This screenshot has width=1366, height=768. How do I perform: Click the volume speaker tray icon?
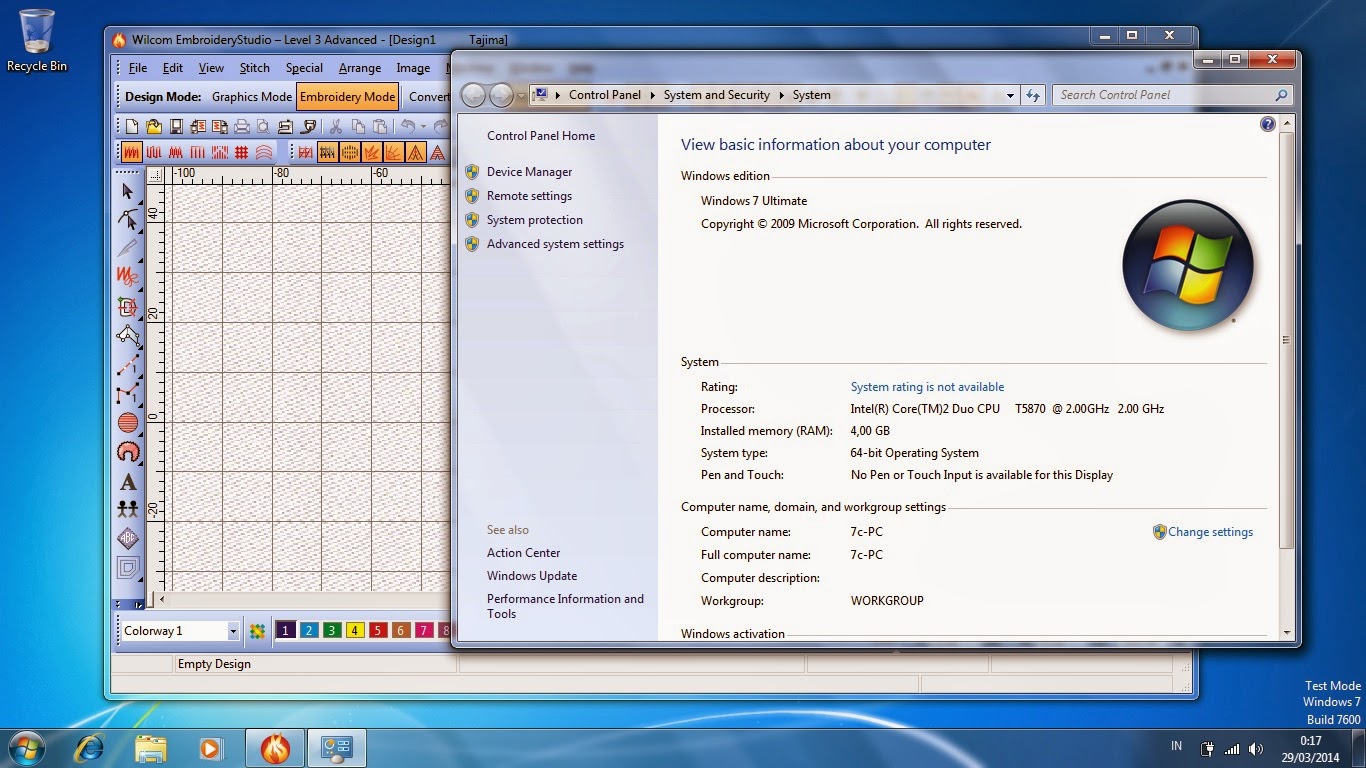[1256, 748]
